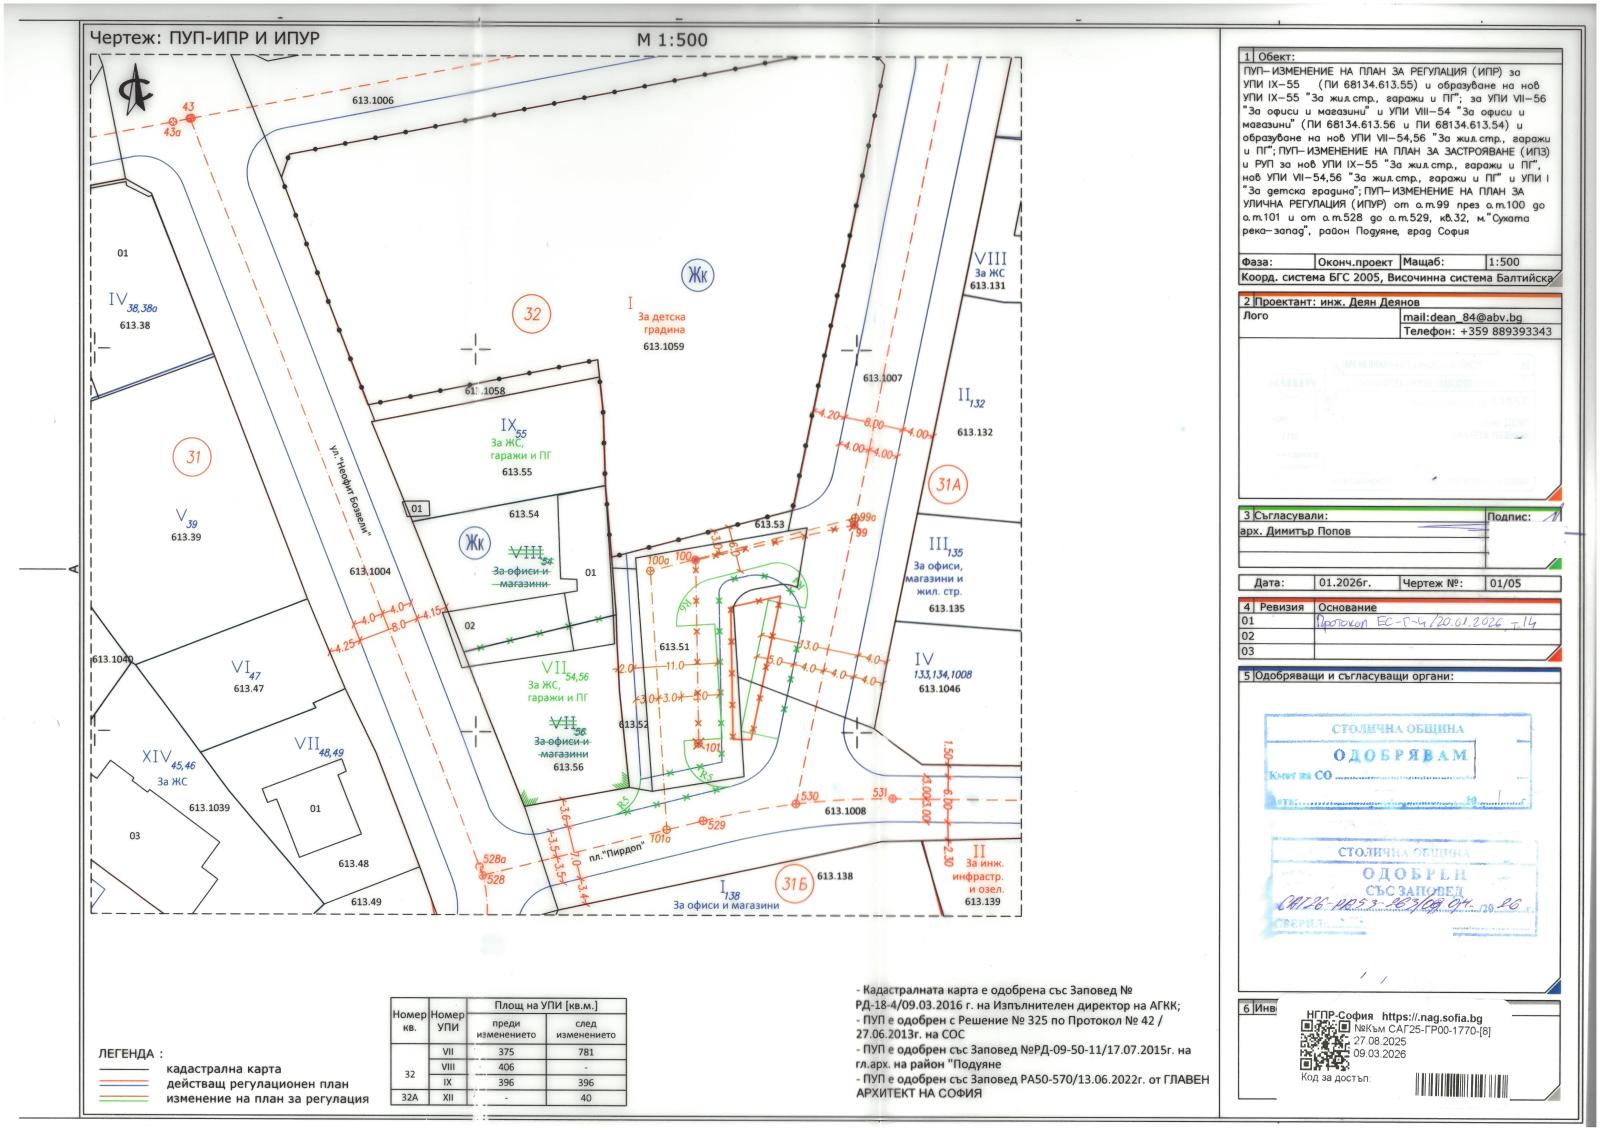Open the dean_84@abv.bg email address

pos(1455,317)
